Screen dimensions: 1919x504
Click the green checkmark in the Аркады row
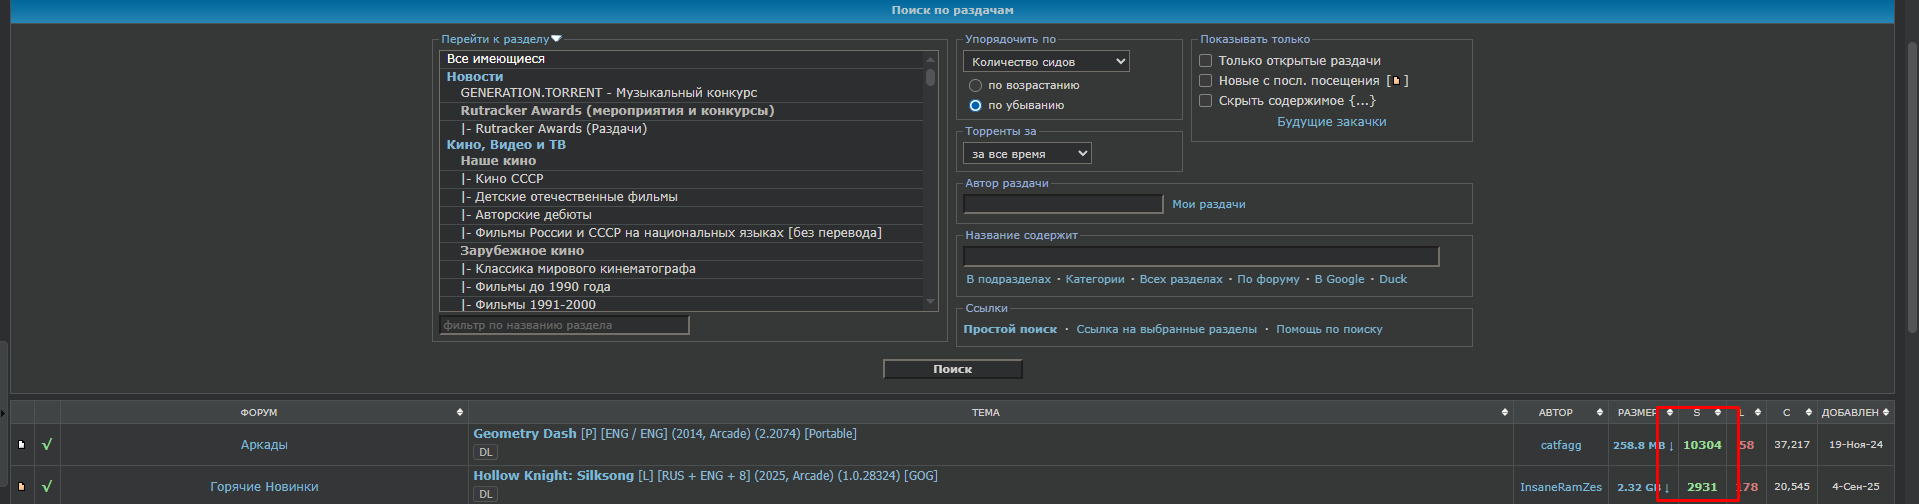[x=47, y=445]
